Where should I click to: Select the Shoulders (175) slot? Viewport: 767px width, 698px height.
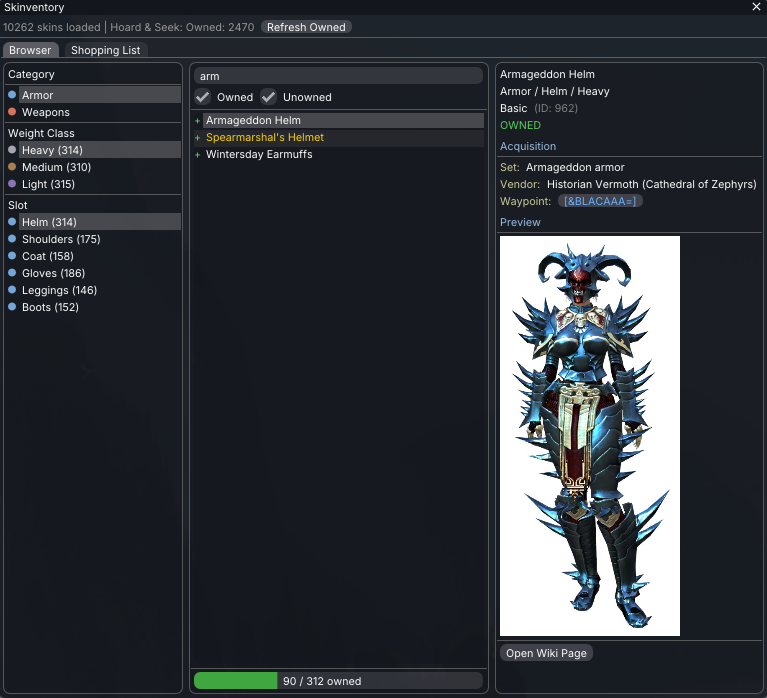pos(100,239)
